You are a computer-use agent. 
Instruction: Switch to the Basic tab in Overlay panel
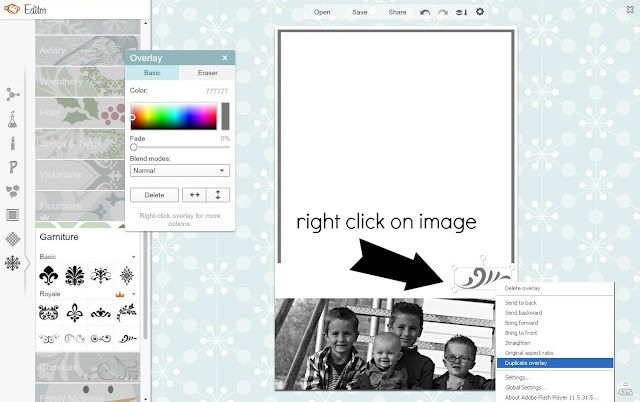[x=152, y=73]
